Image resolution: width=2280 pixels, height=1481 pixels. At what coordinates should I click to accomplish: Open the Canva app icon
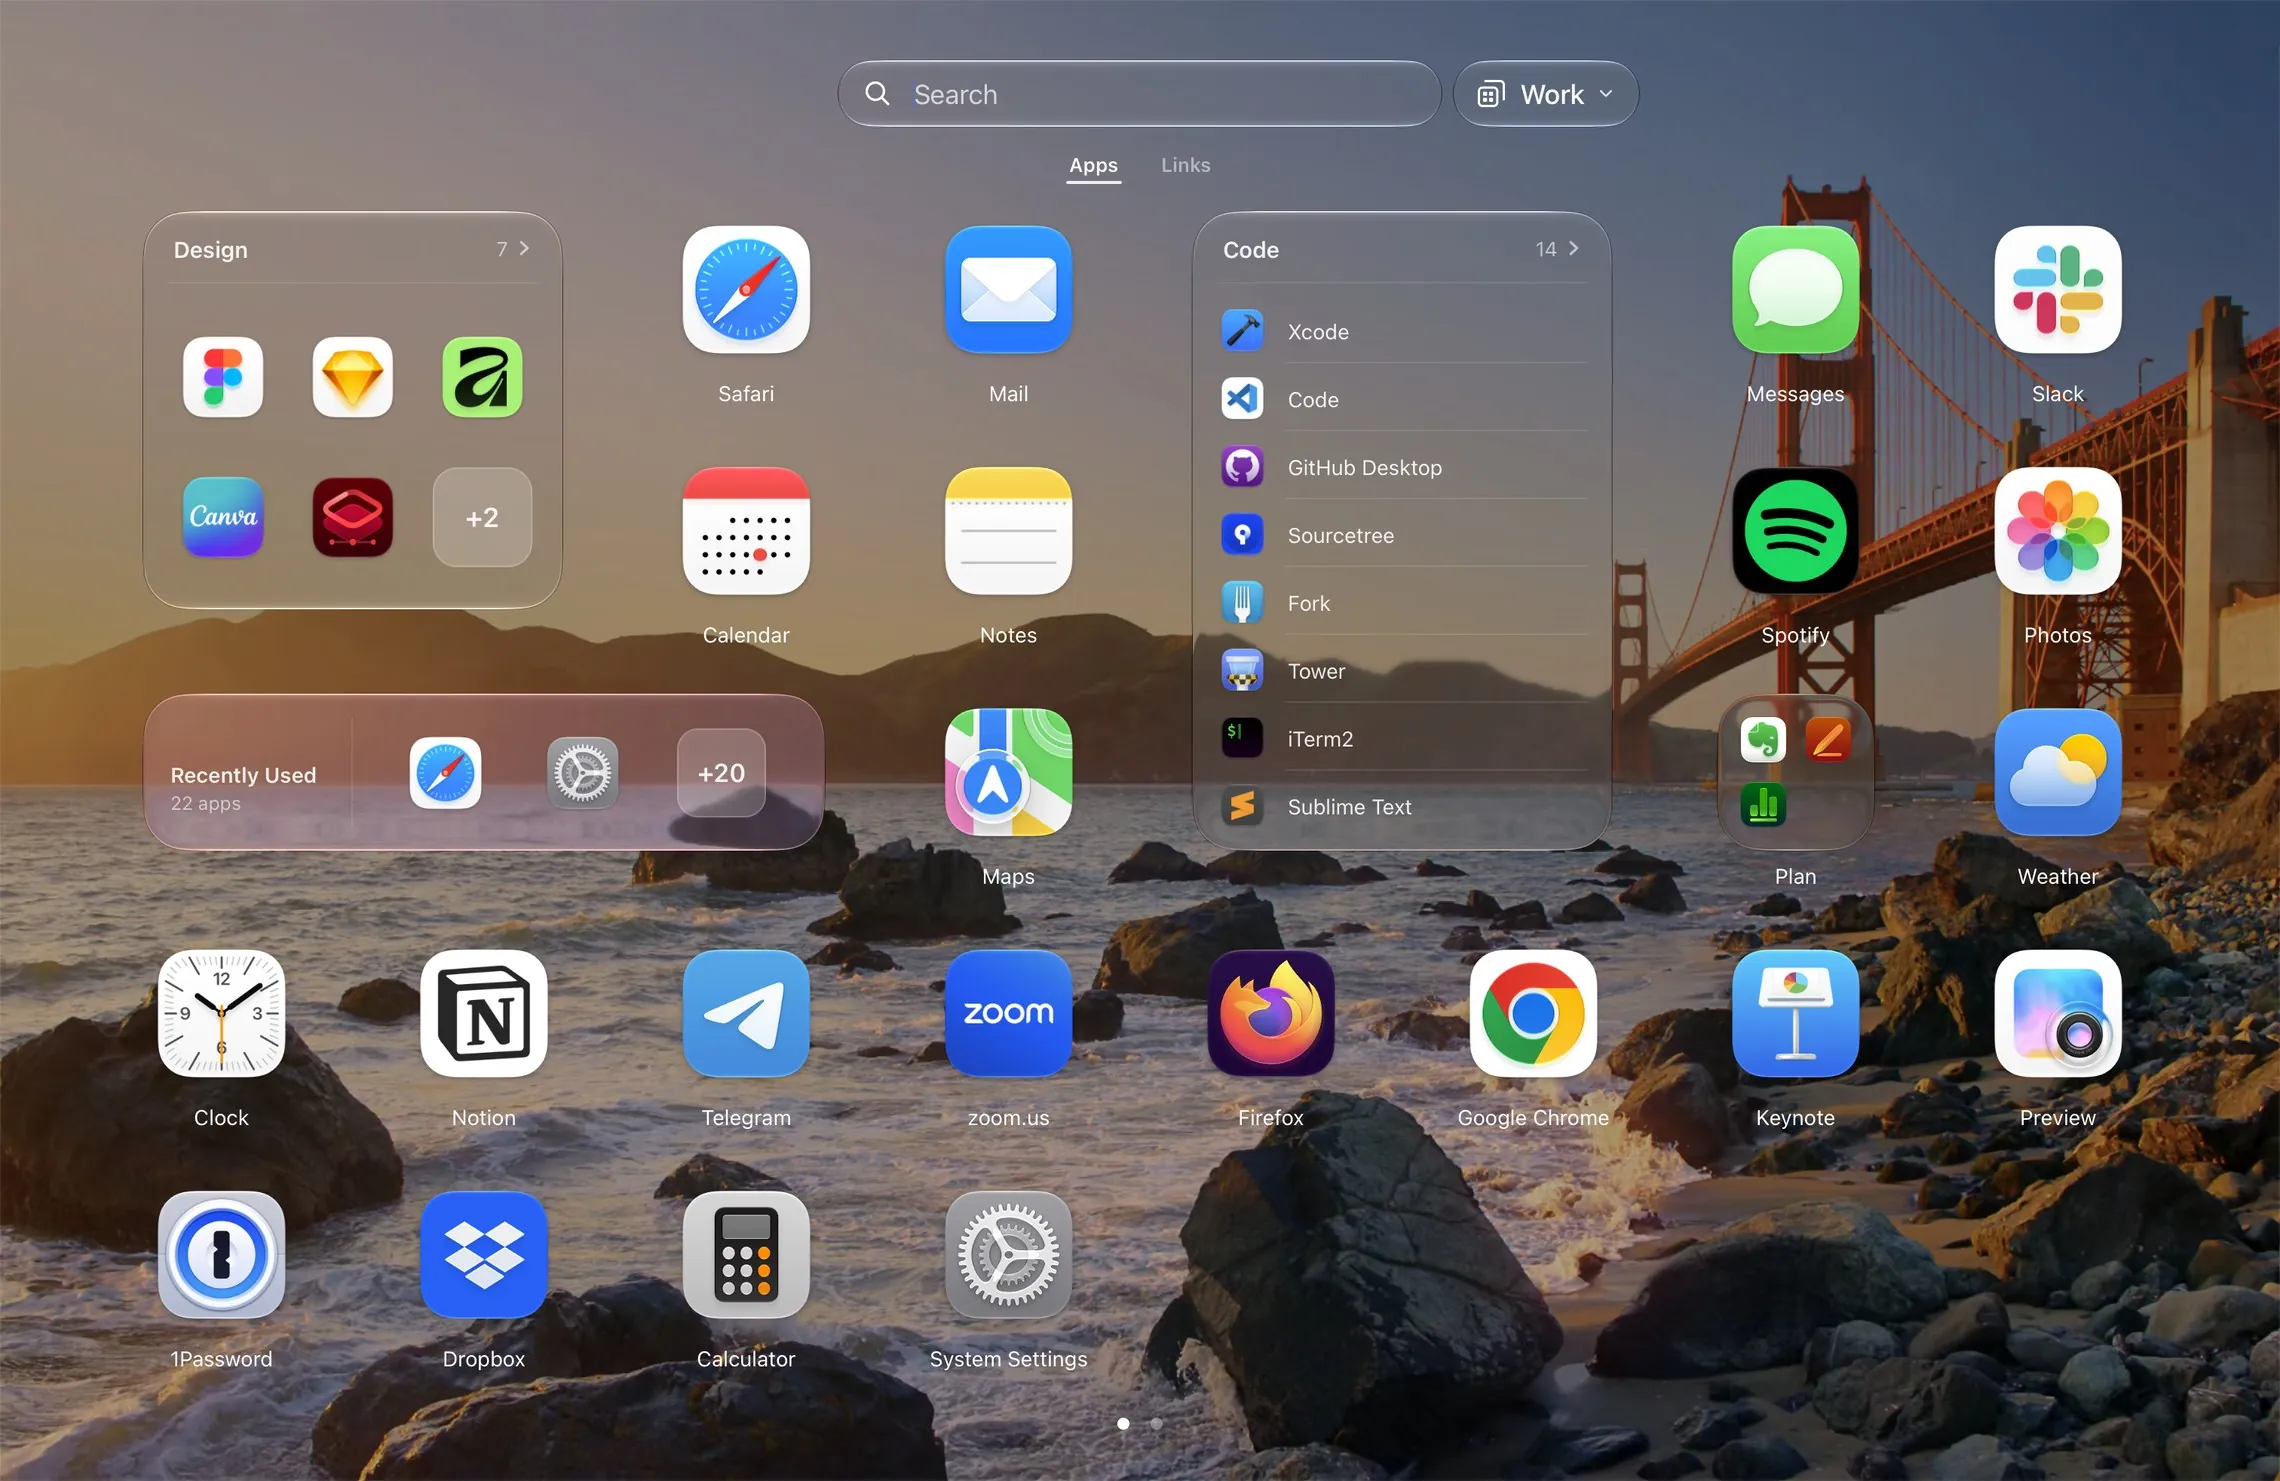tap(223, 517)
